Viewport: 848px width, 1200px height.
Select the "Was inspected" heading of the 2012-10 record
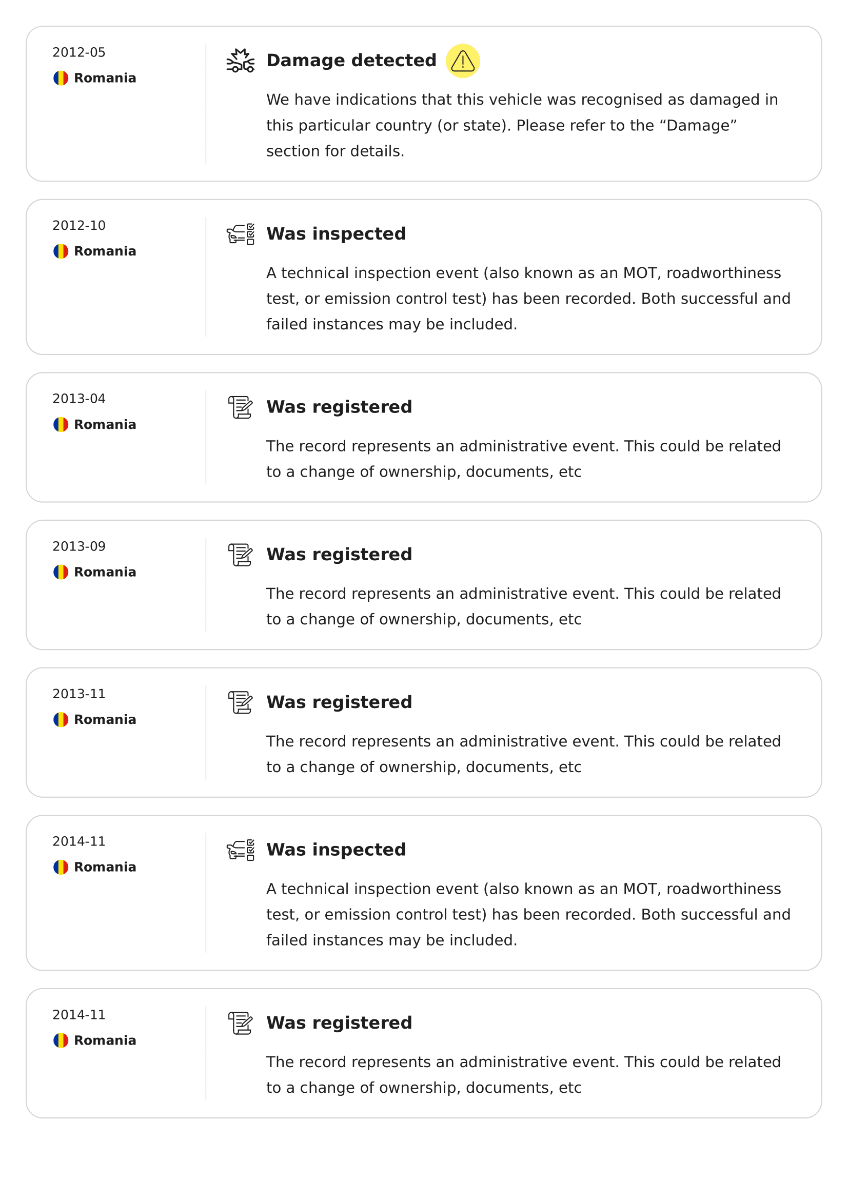pyautogui.click(x=336, y=234)
